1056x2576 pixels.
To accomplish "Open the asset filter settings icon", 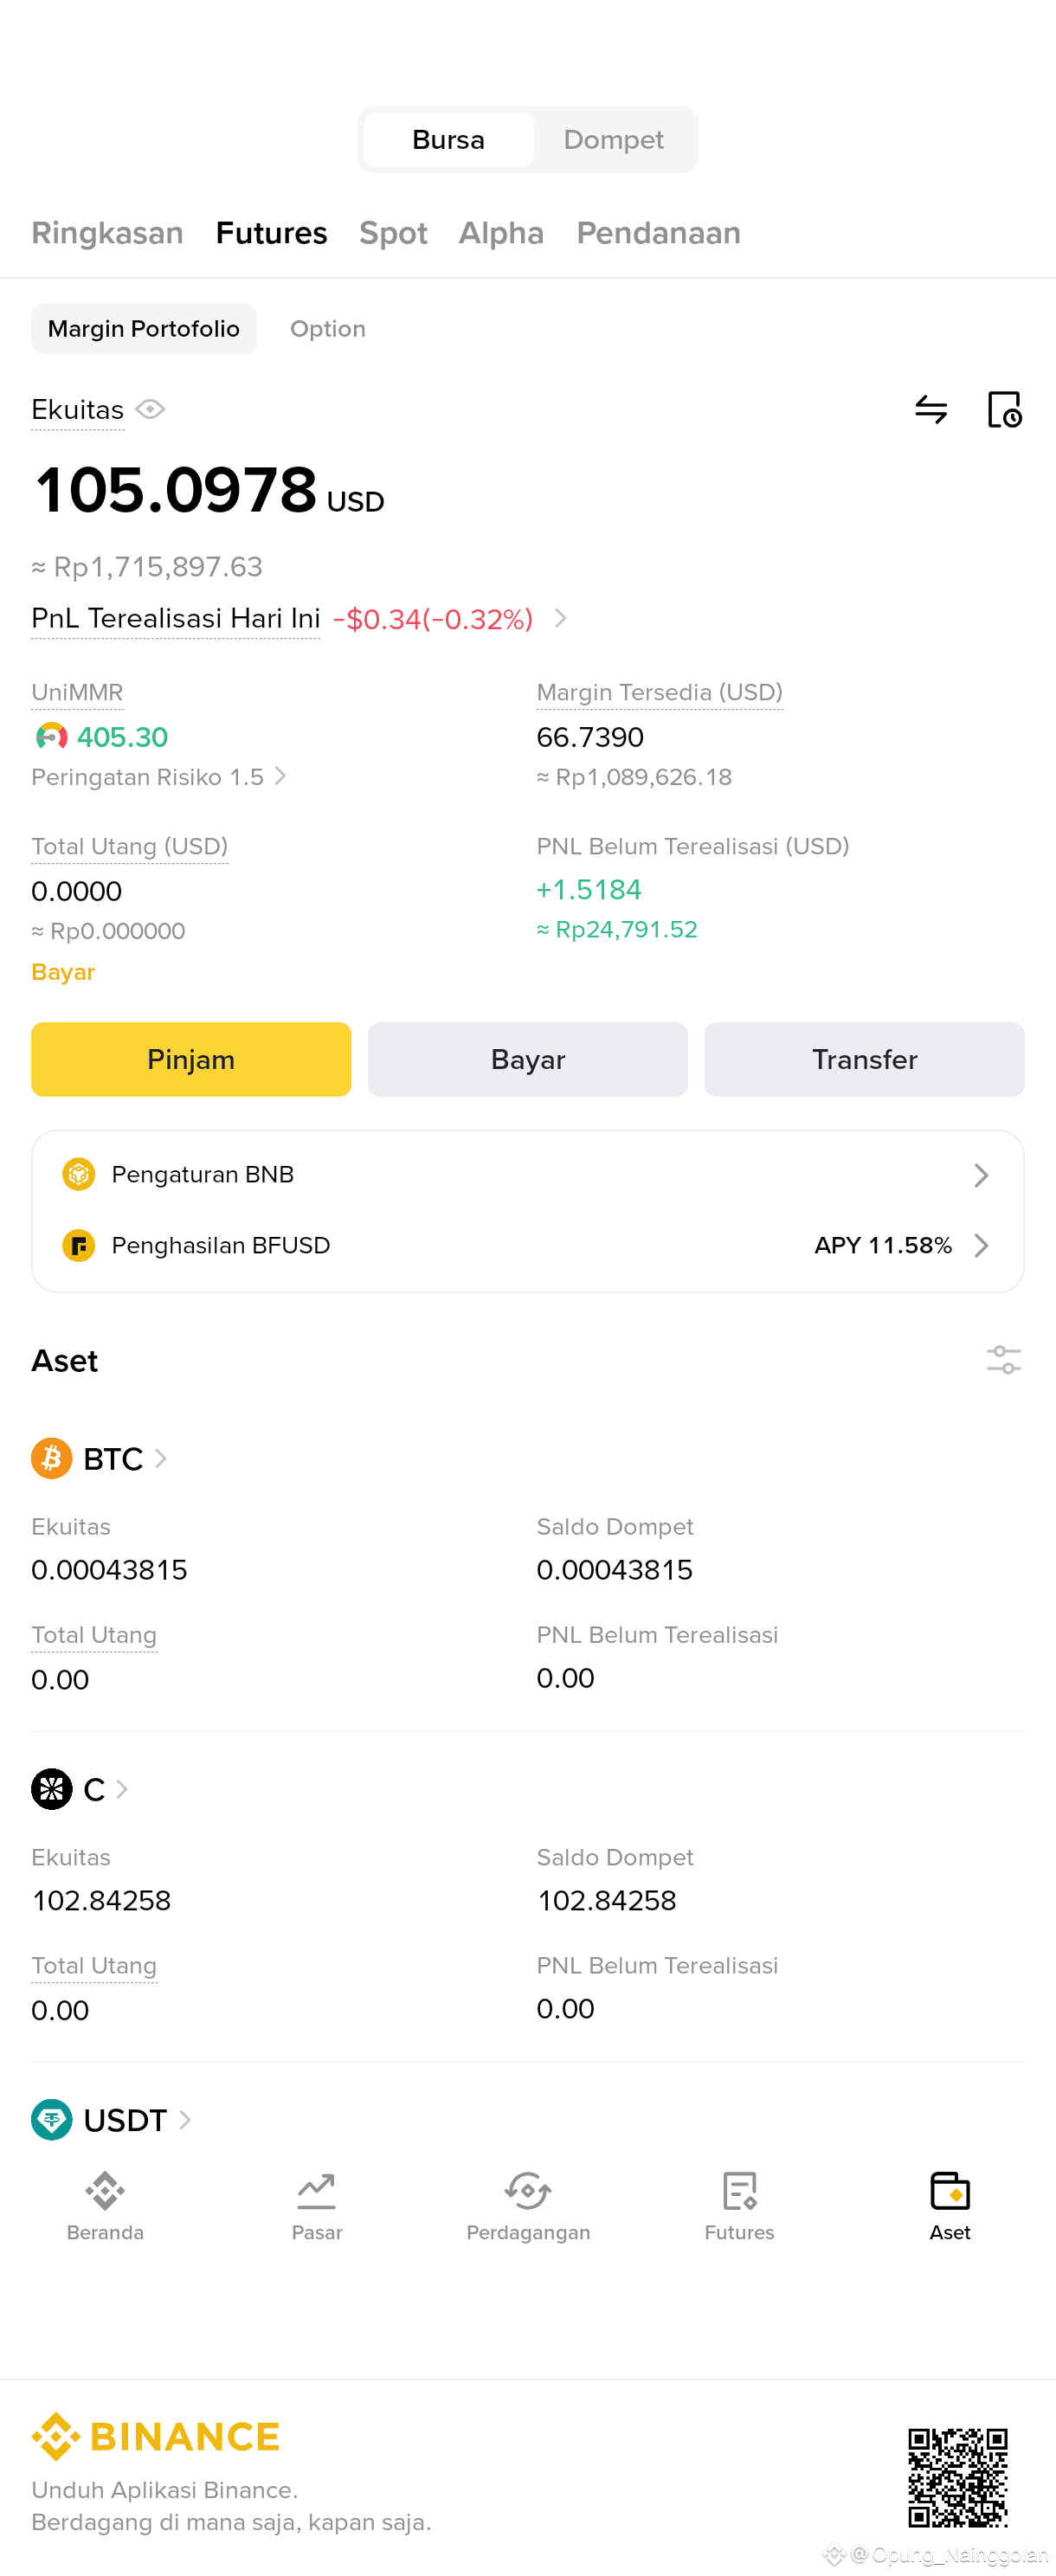I will (x=1004, y=1360).
